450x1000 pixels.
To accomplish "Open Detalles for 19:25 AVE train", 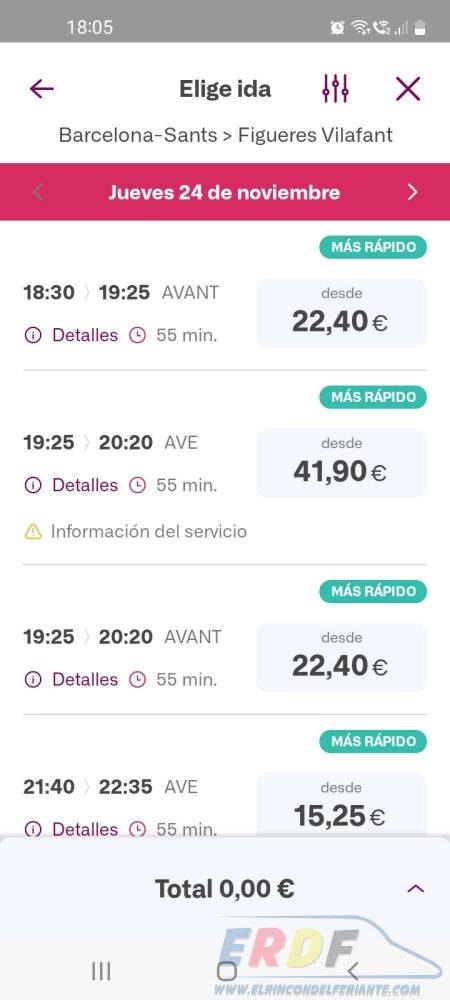I will point(71,485).
